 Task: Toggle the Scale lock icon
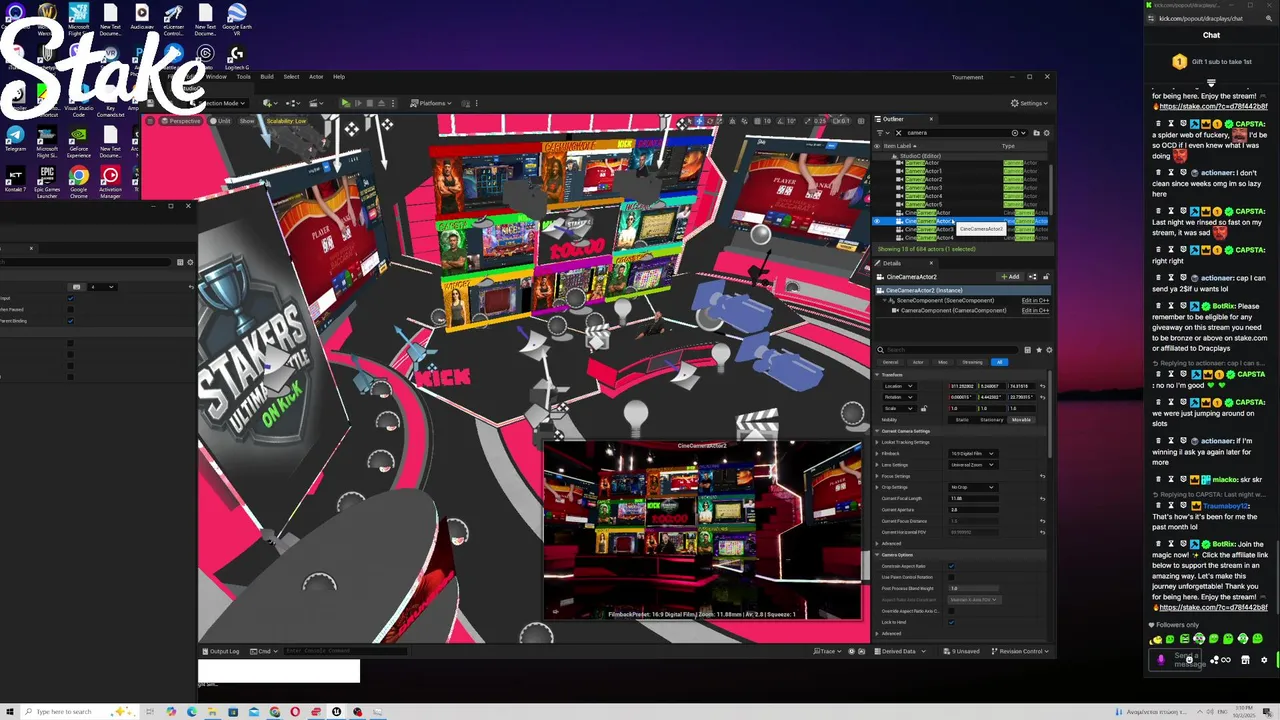point(924,409)
